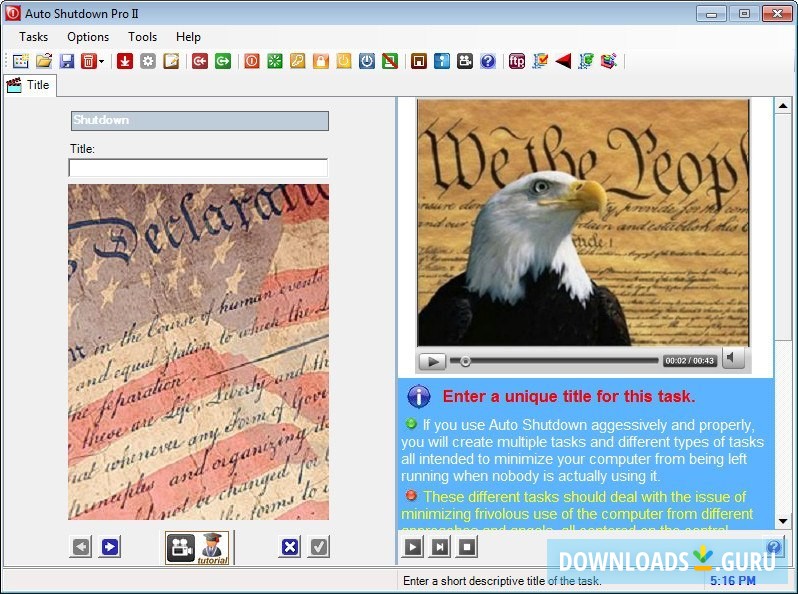Select the Title tab
Viewport: 798px width, 594px height.
click(30, 85)
